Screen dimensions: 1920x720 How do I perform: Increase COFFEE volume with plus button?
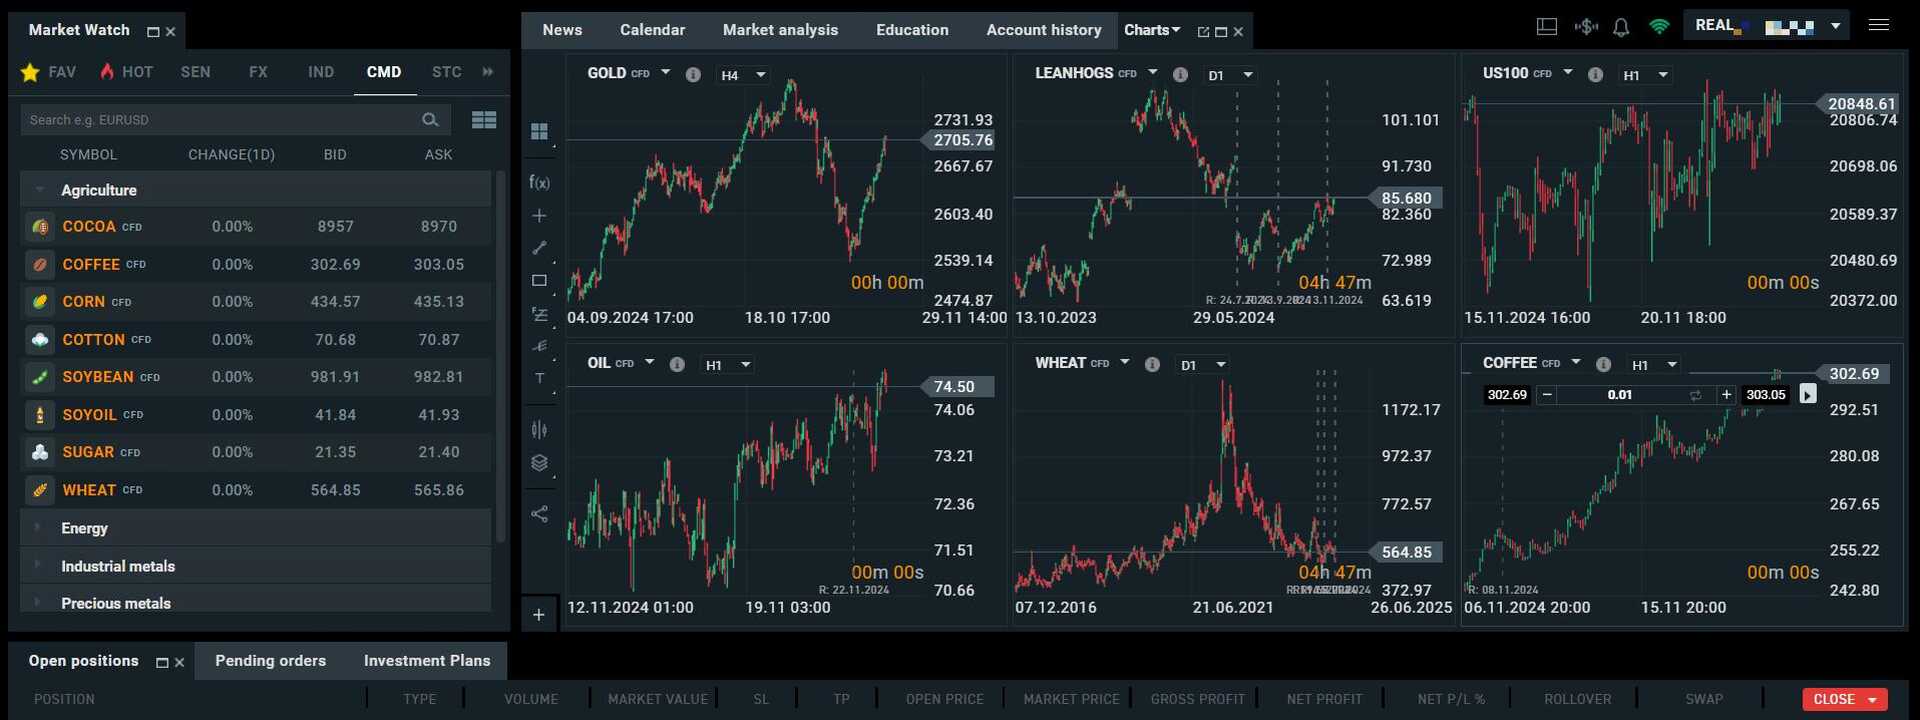click(1726, 395)
